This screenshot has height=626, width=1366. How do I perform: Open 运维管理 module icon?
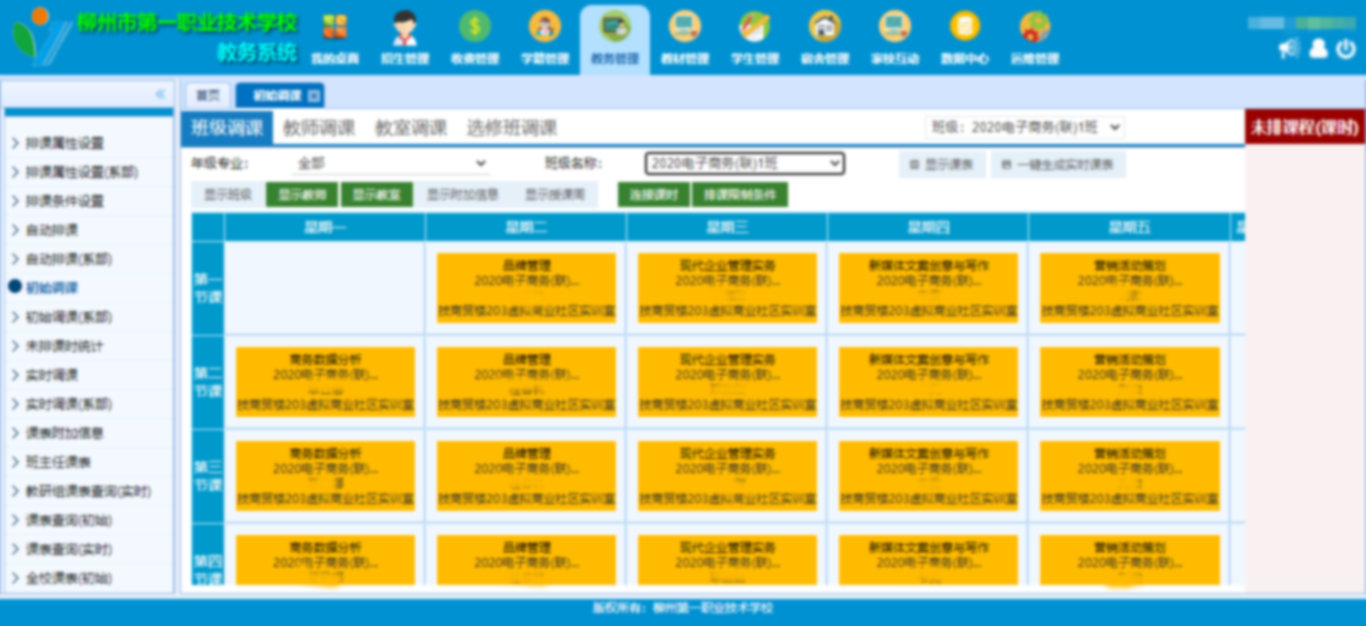(x=1034, y=38)
